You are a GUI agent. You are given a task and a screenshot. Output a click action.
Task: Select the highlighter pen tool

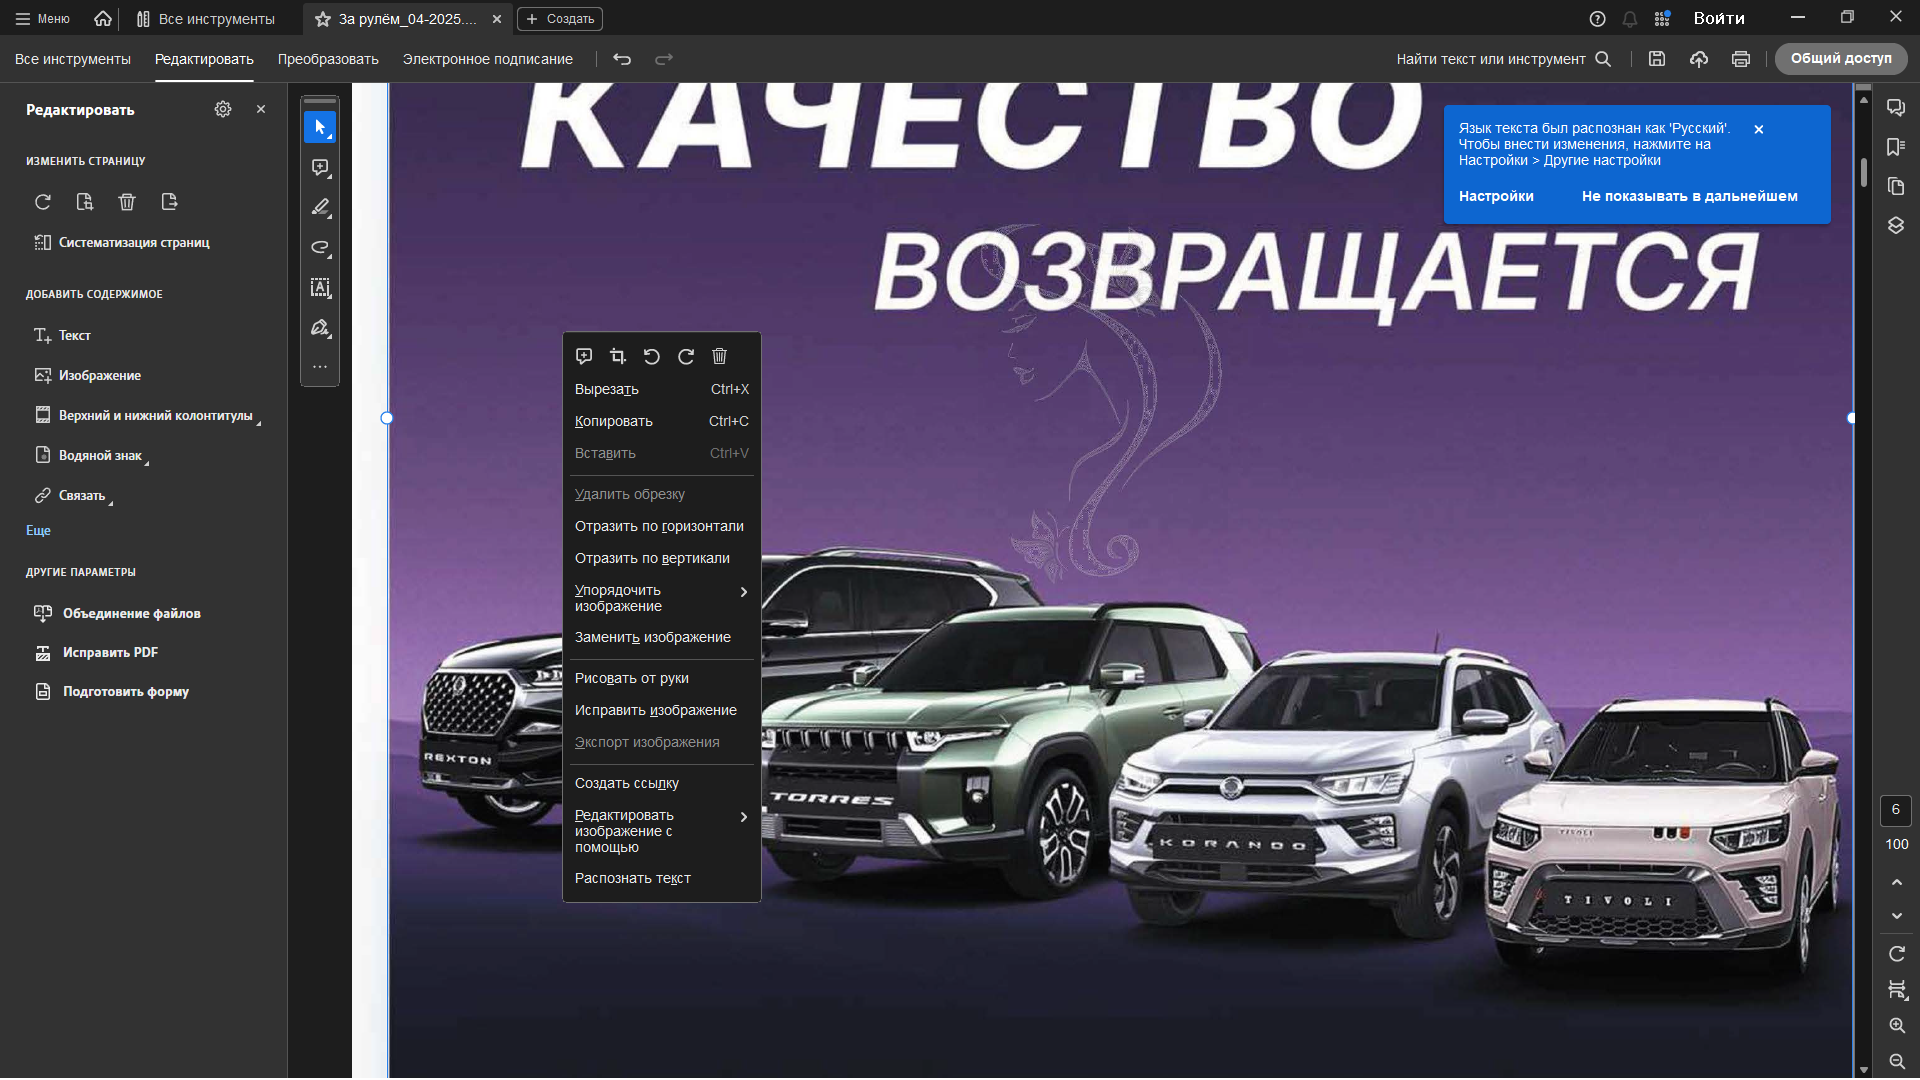coord(320,208)
